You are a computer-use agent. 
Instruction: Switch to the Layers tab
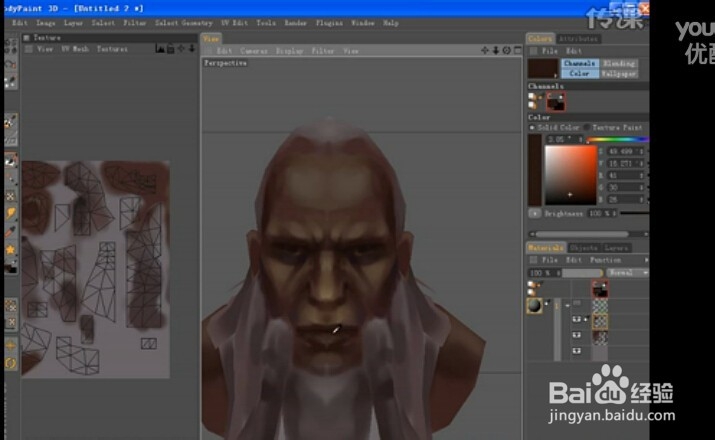[x=616, y=248]
